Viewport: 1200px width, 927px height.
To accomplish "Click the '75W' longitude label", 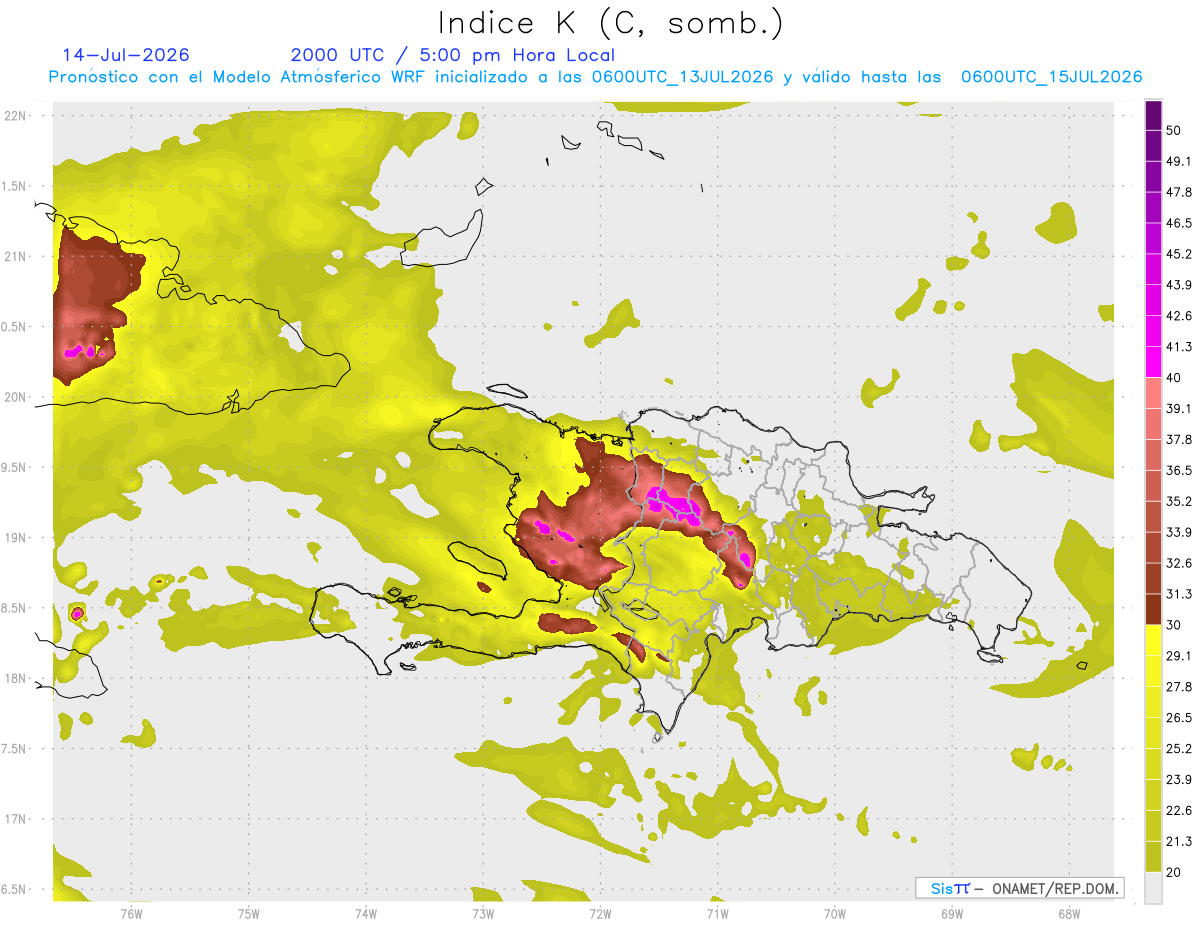I will pos(249,914).
